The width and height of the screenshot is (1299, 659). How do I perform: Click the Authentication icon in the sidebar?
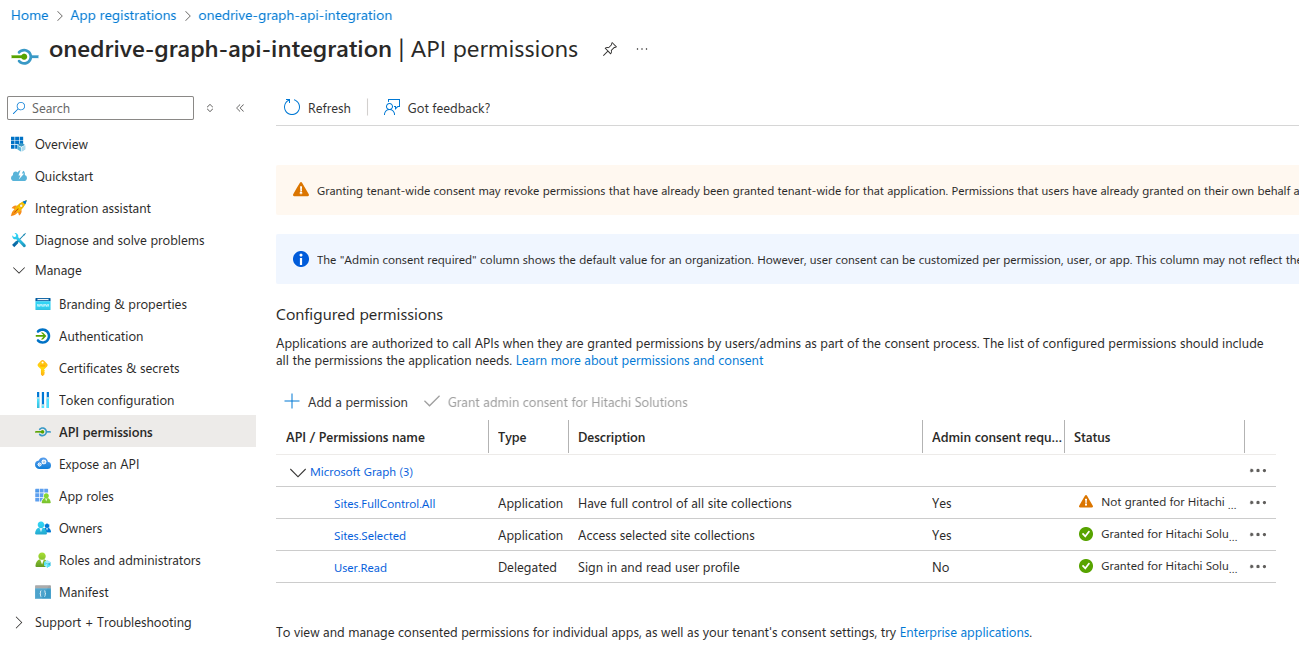(x=42, y=336)
